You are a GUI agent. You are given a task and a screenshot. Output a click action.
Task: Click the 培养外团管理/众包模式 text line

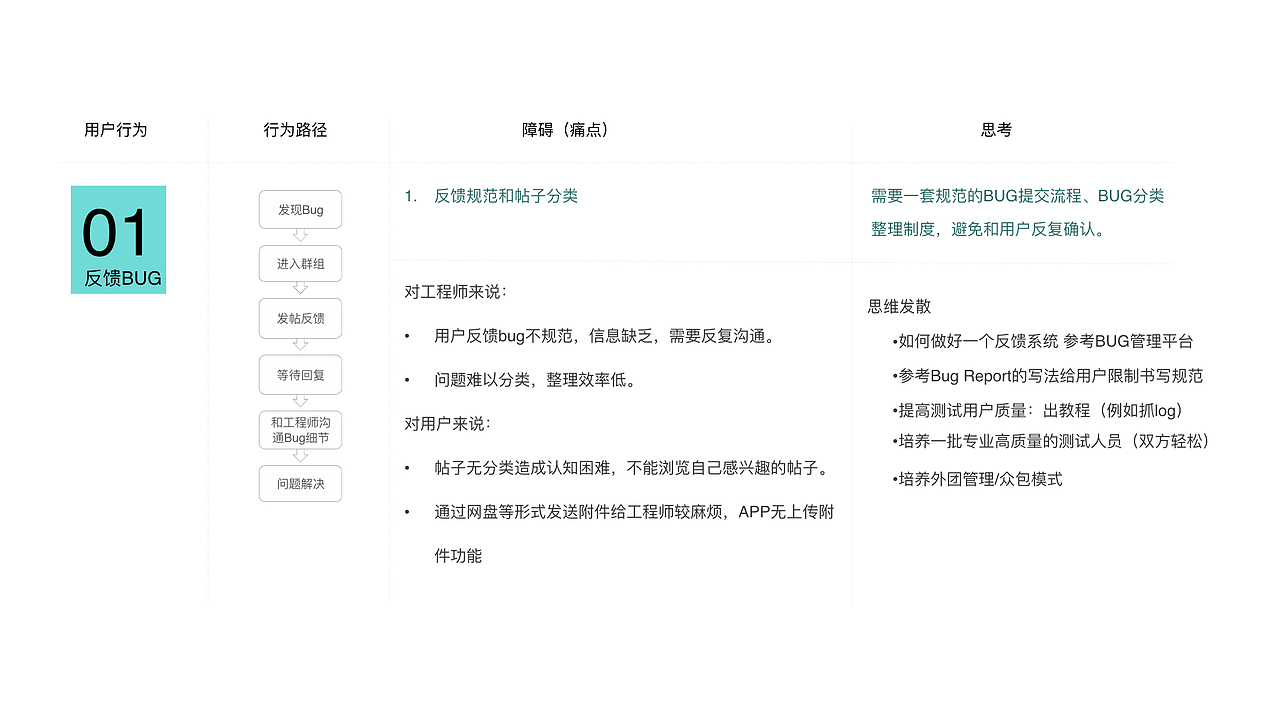(978, 479)
